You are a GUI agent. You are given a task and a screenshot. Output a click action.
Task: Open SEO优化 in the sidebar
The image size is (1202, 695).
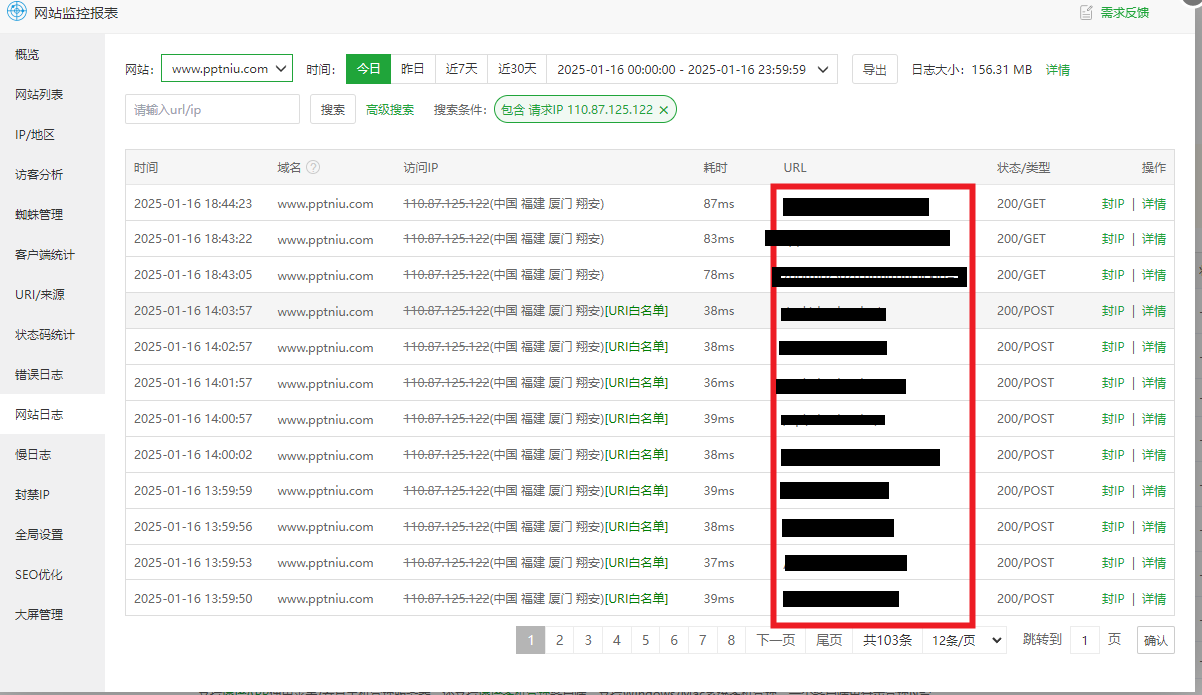[52, 574]
